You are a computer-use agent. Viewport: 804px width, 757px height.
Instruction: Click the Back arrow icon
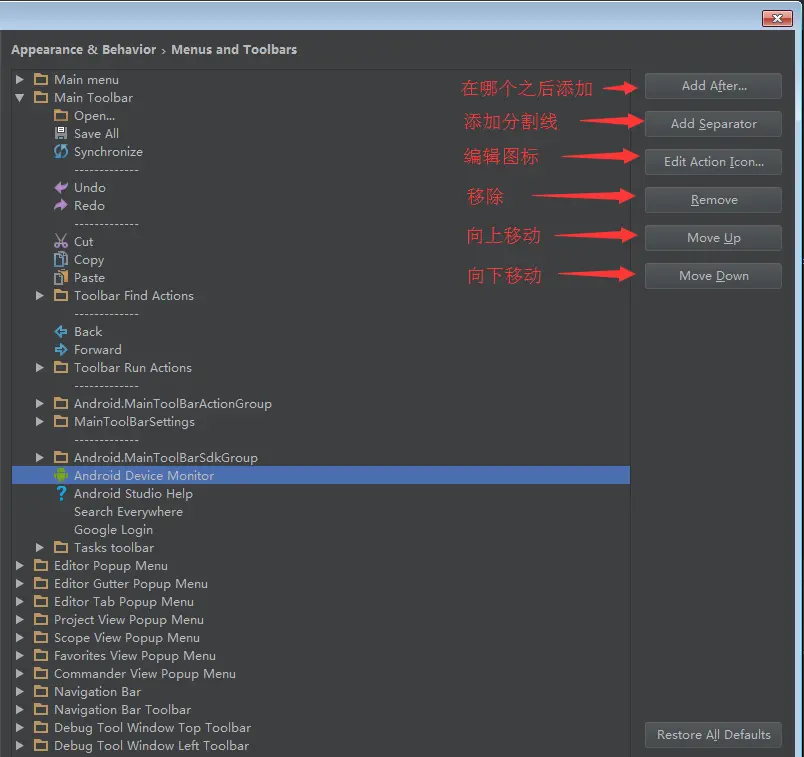coord(61,331)
